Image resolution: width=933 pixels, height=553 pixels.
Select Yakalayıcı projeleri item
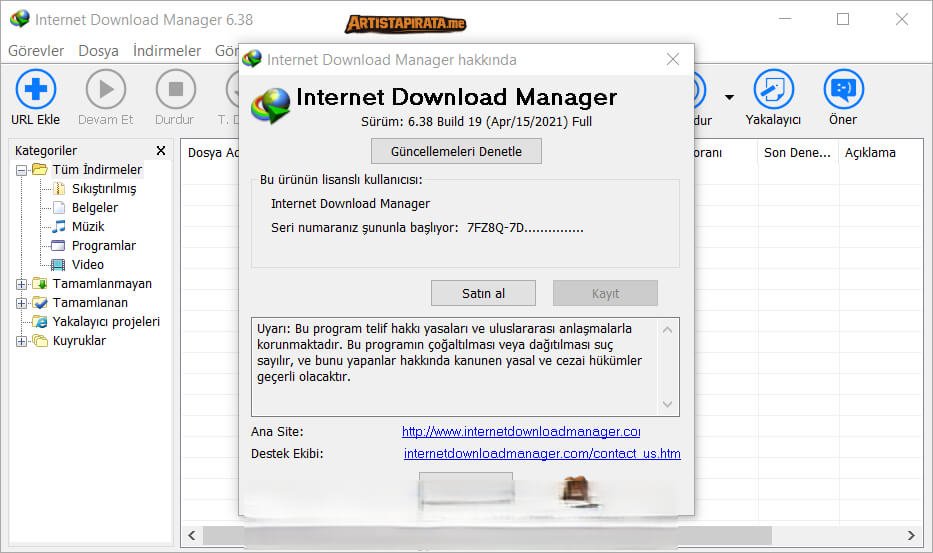click(x=106, y=322)
